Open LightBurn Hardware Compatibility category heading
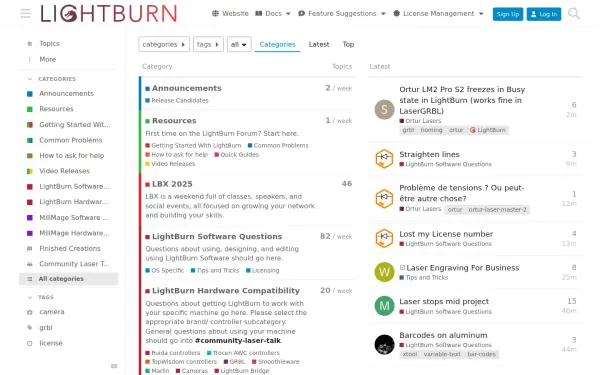This screenshot has height=375, width=600. (226, 291)
